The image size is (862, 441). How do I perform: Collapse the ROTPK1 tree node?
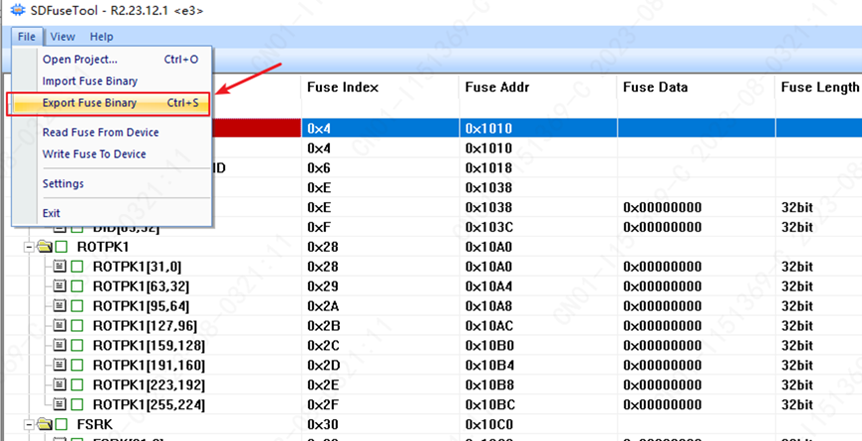29,246
